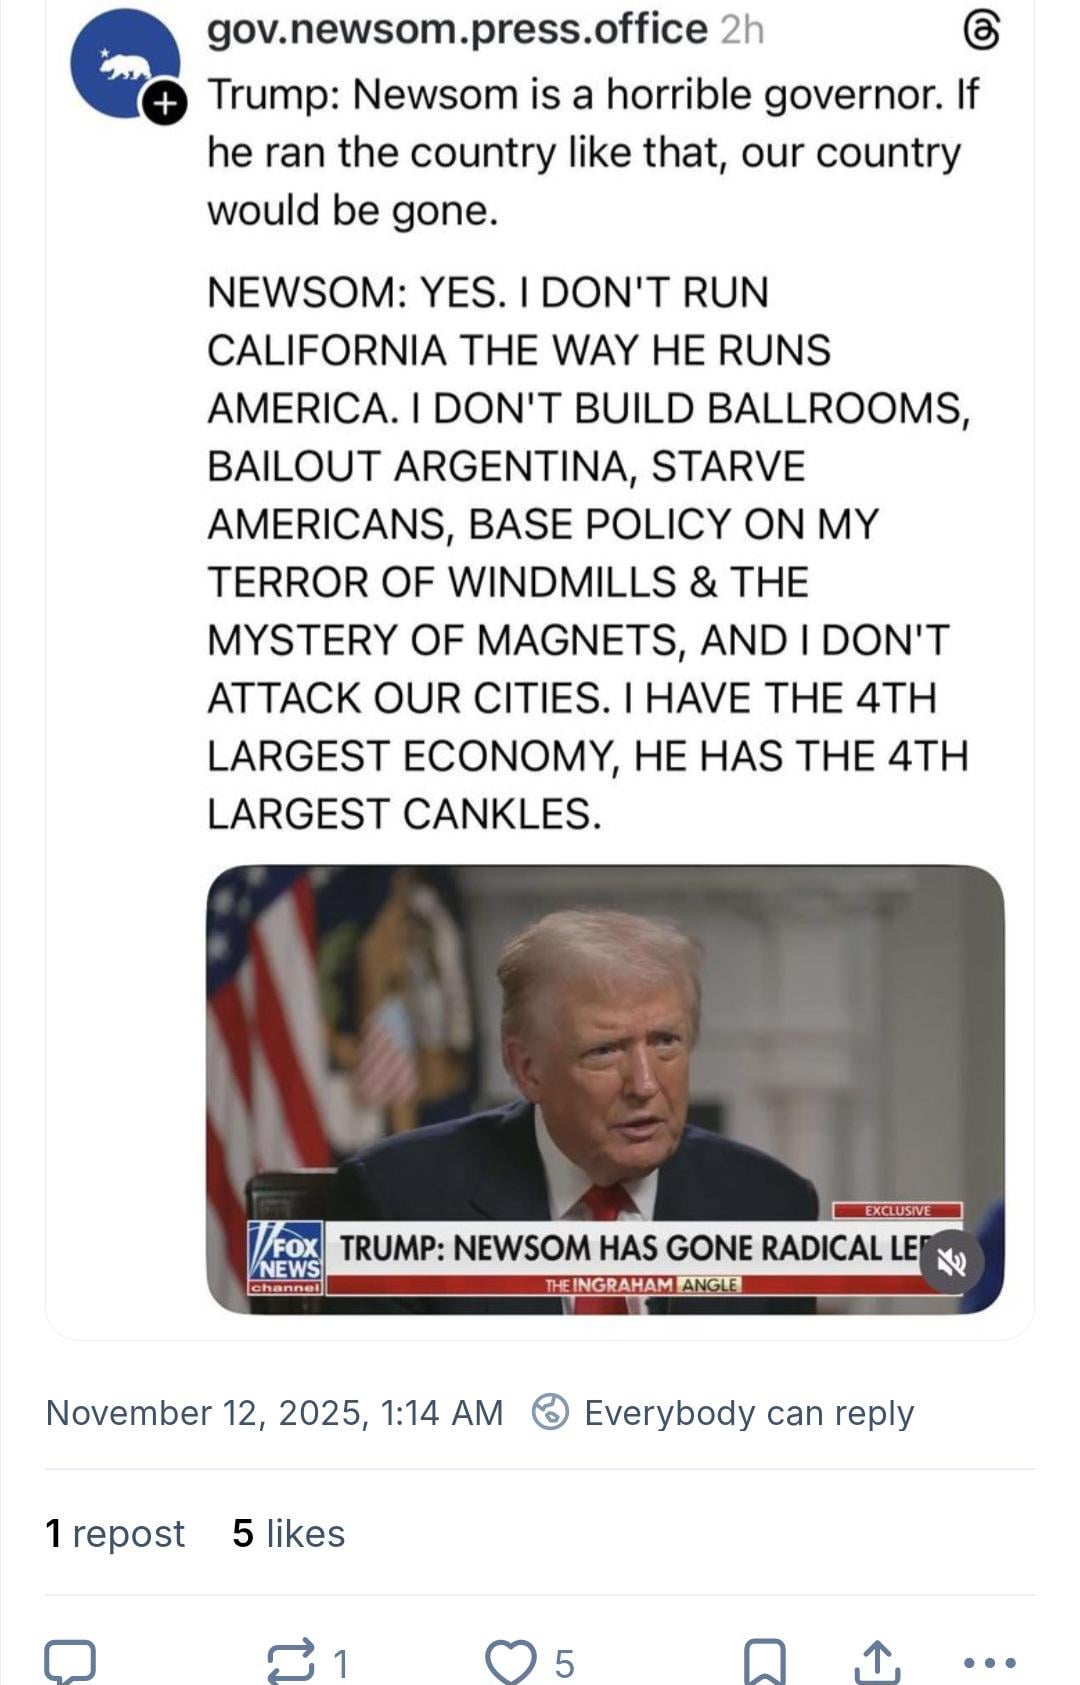The width and height of the screenshot is (1080, 1685).
Task: Repost this thread using the arrows icon
Action: pos(290,1662)
